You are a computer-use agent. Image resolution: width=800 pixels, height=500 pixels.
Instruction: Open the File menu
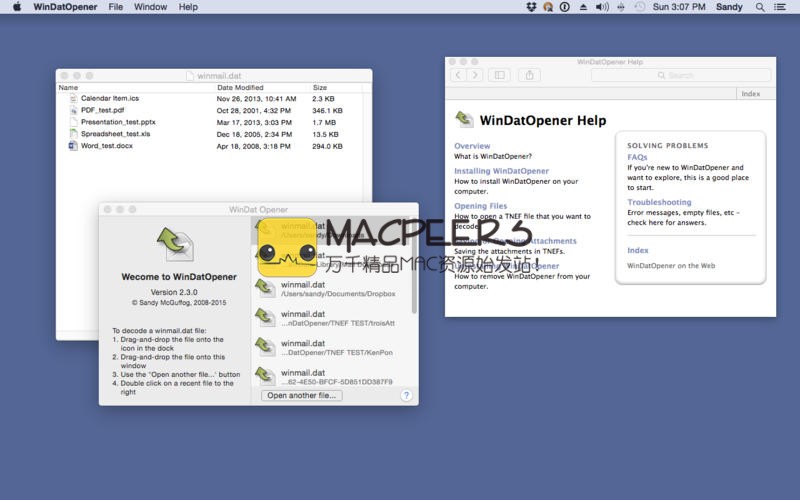[x=116, y=7]
